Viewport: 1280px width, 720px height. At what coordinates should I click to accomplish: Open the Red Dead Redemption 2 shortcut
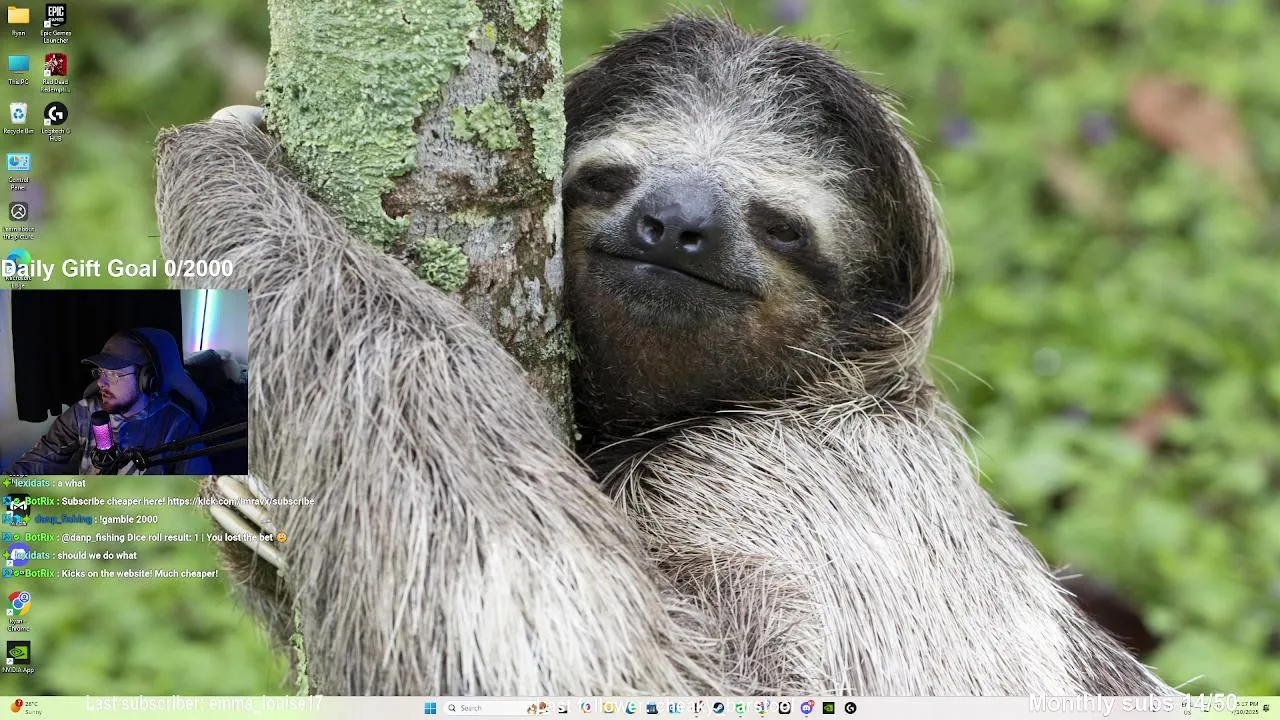pyautogui.click(x=56, y=72)
